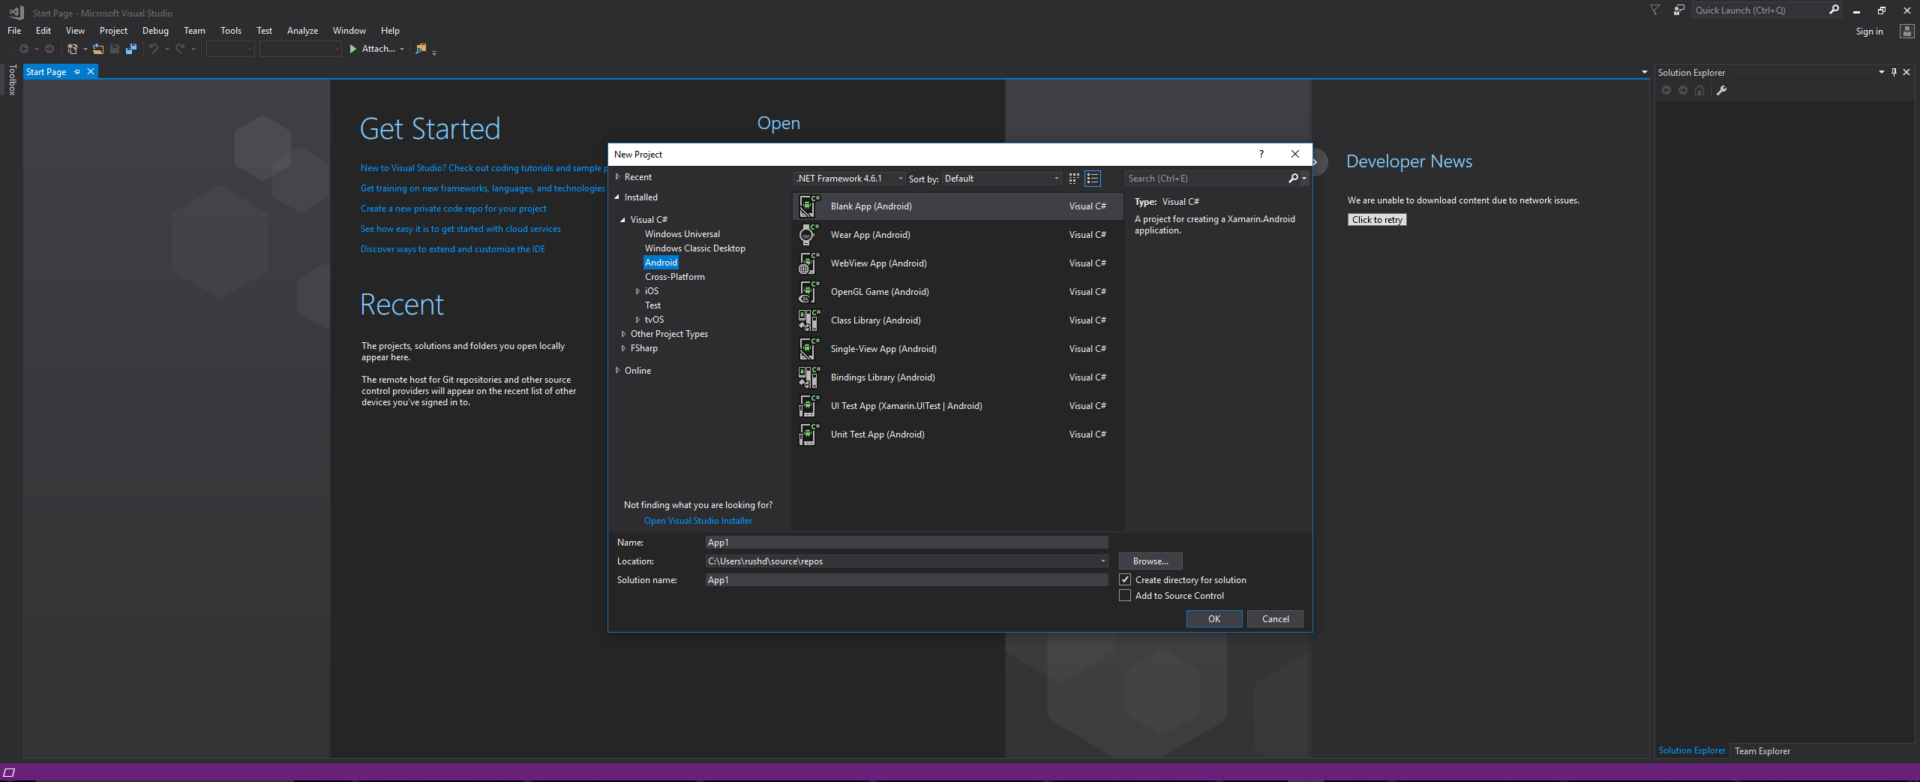Expand the Other Project Types node
The width and height of the screenshot is (1920, 782).
[624, 334]
